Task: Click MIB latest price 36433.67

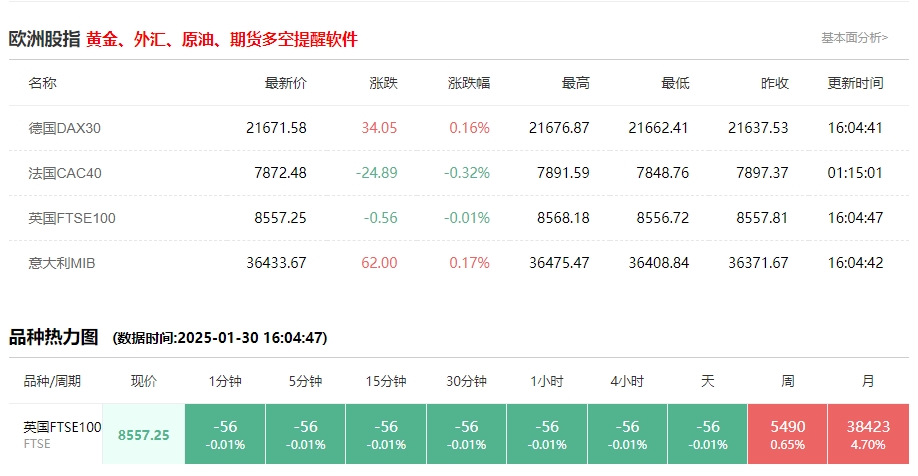Action: click(x=276, y=263)
